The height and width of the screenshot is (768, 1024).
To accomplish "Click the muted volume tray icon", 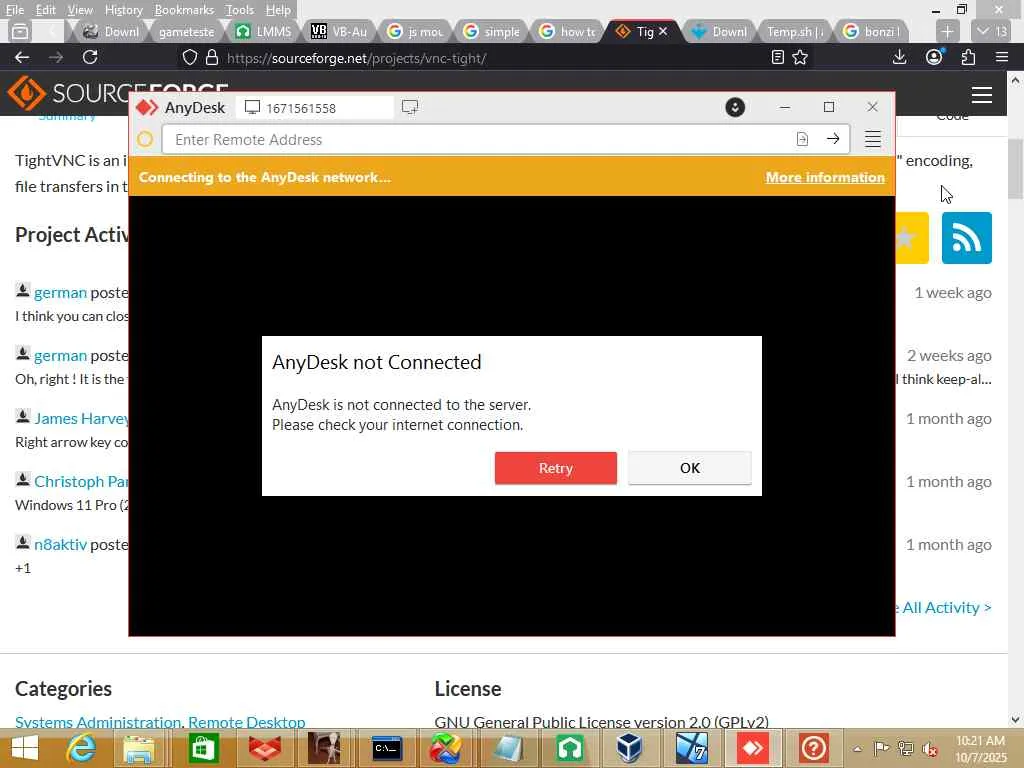I will [929, 749].
